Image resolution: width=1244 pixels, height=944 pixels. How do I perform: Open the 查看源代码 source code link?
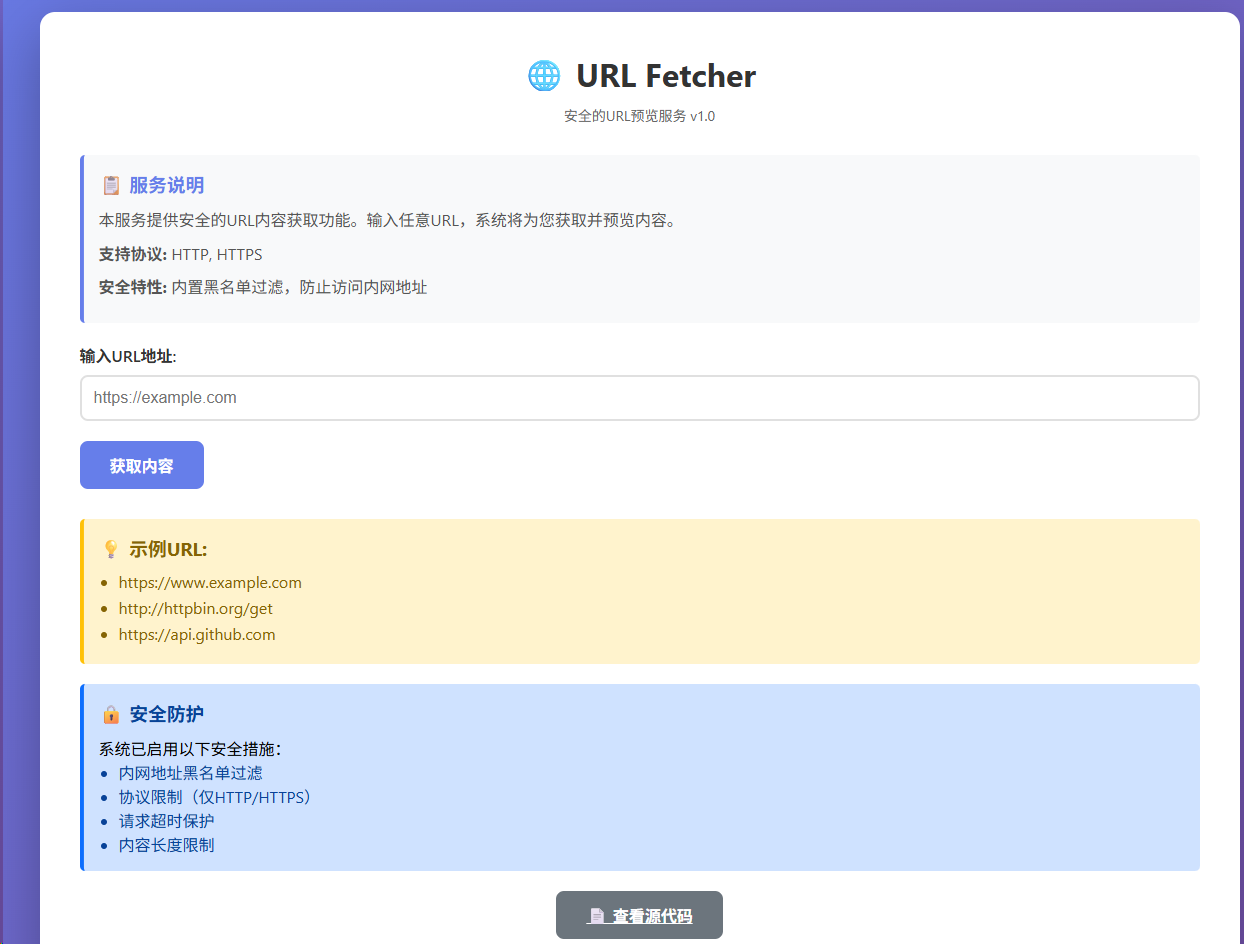pos(651,916)
